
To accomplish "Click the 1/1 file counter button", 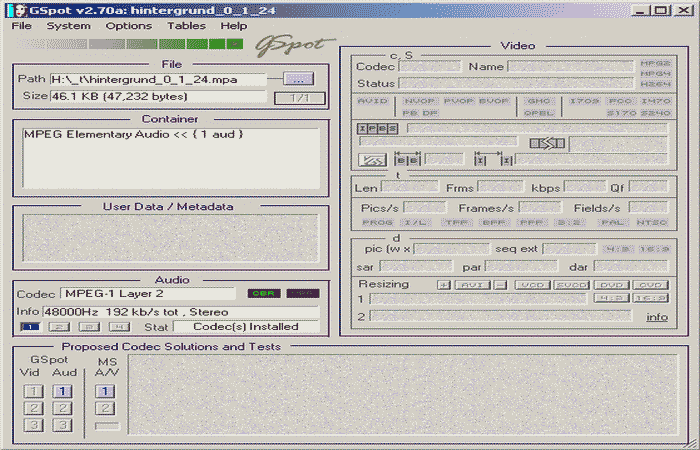I will (299, 97).
